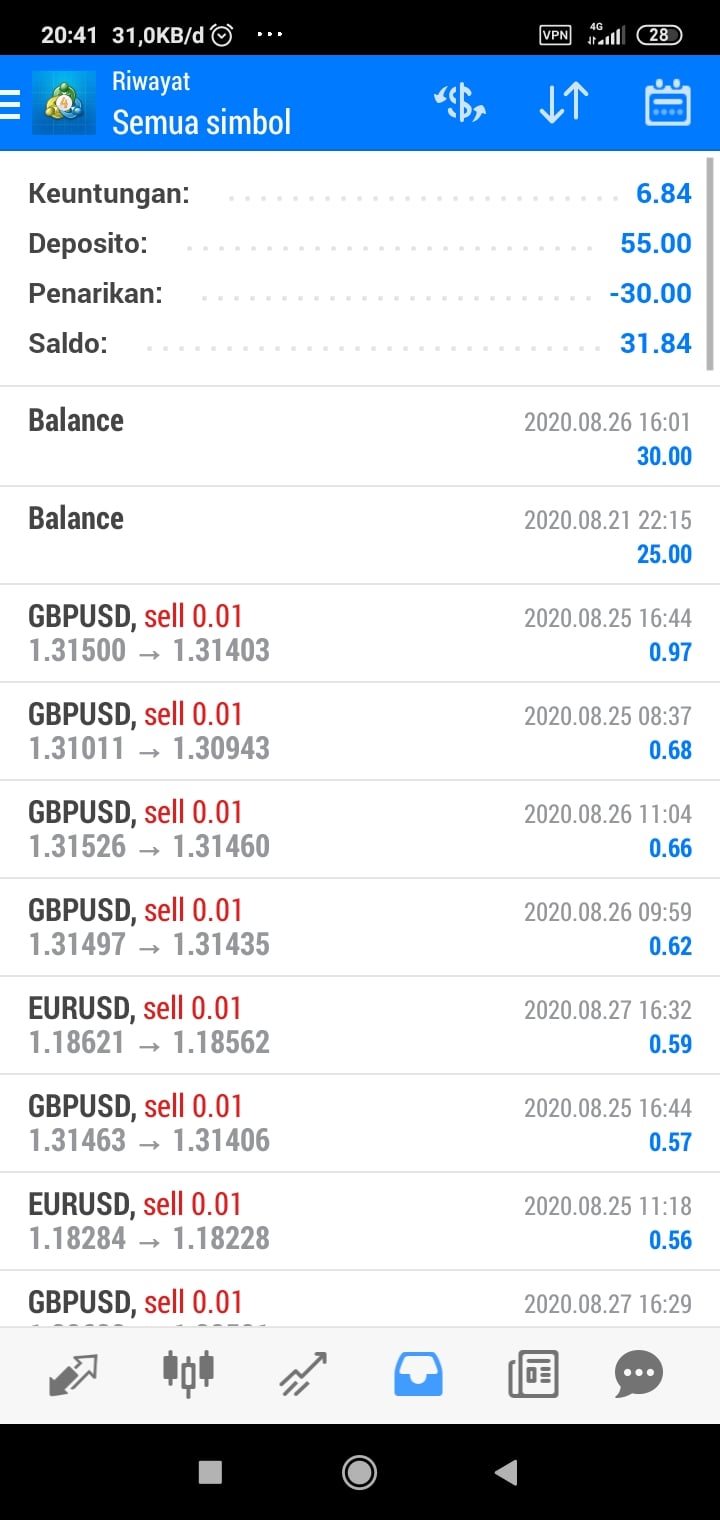Select the 30.00 Balance entry
Image resolution: width=720 pixels, height=1520 pixels.
(x=360, y=437)
